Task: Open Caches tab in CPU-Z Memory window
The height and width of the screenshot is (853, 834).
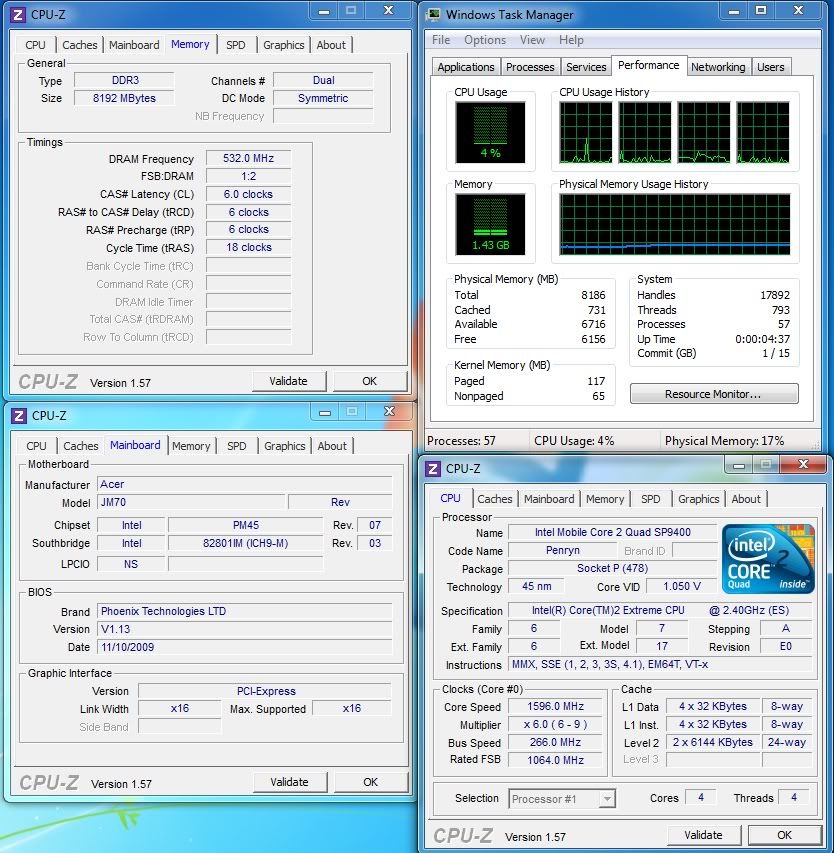Action: click(x=80, y=45)
